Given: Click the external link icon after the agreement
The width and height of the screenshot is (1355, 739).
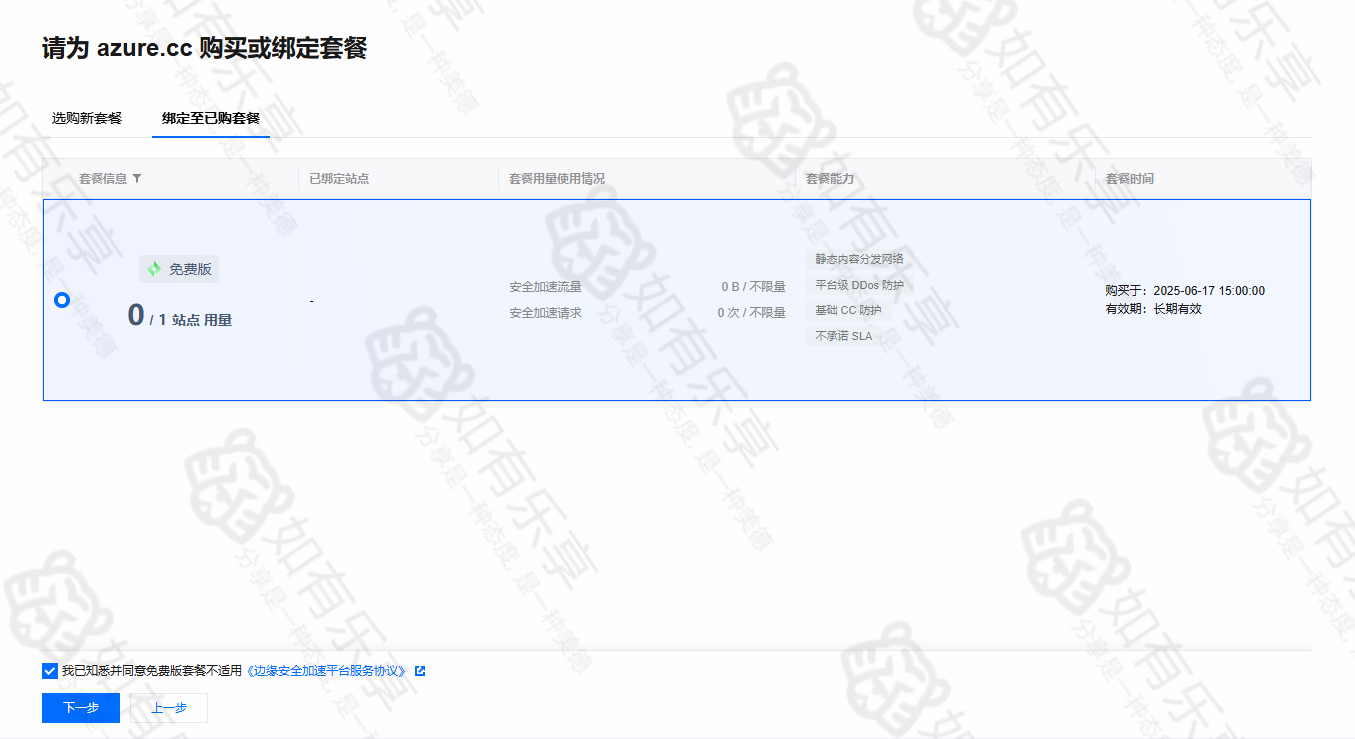Looking at the screenshot, I should [x=420, y=671].
